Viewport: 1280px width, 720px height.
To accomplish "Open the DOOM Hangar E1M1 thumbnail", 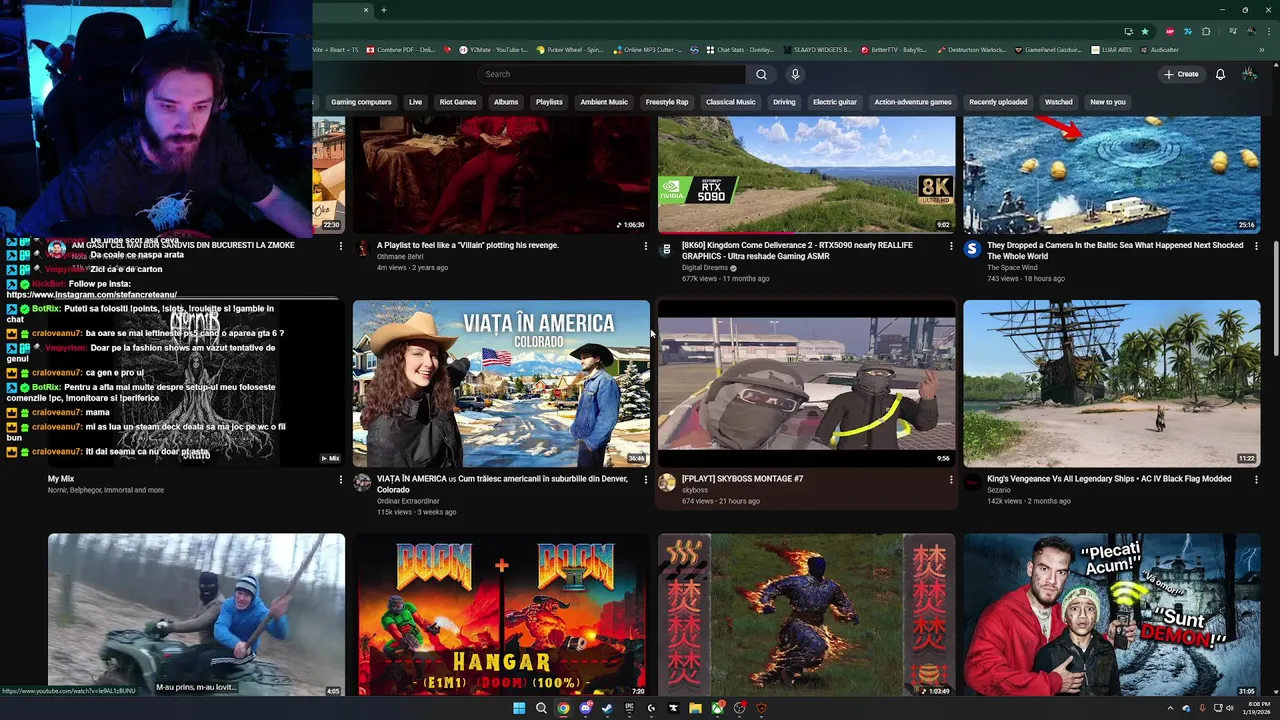I will 501,615.
